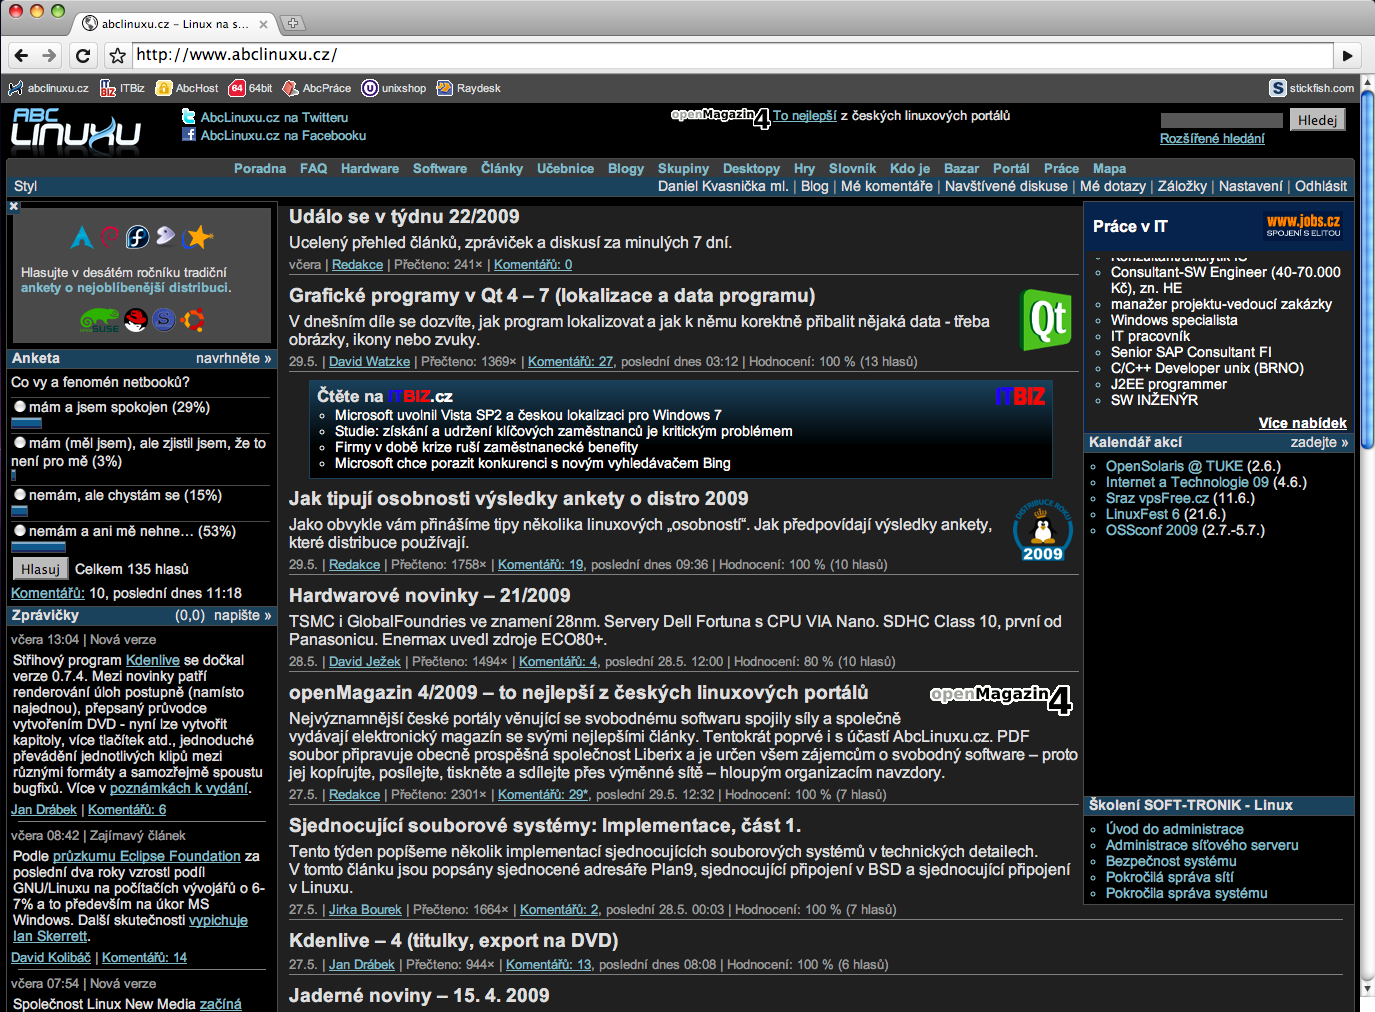This screenshot has width=1375, height=1012.
Task: Click the Qt logo thumbnail
Action: pos(1045,320)
